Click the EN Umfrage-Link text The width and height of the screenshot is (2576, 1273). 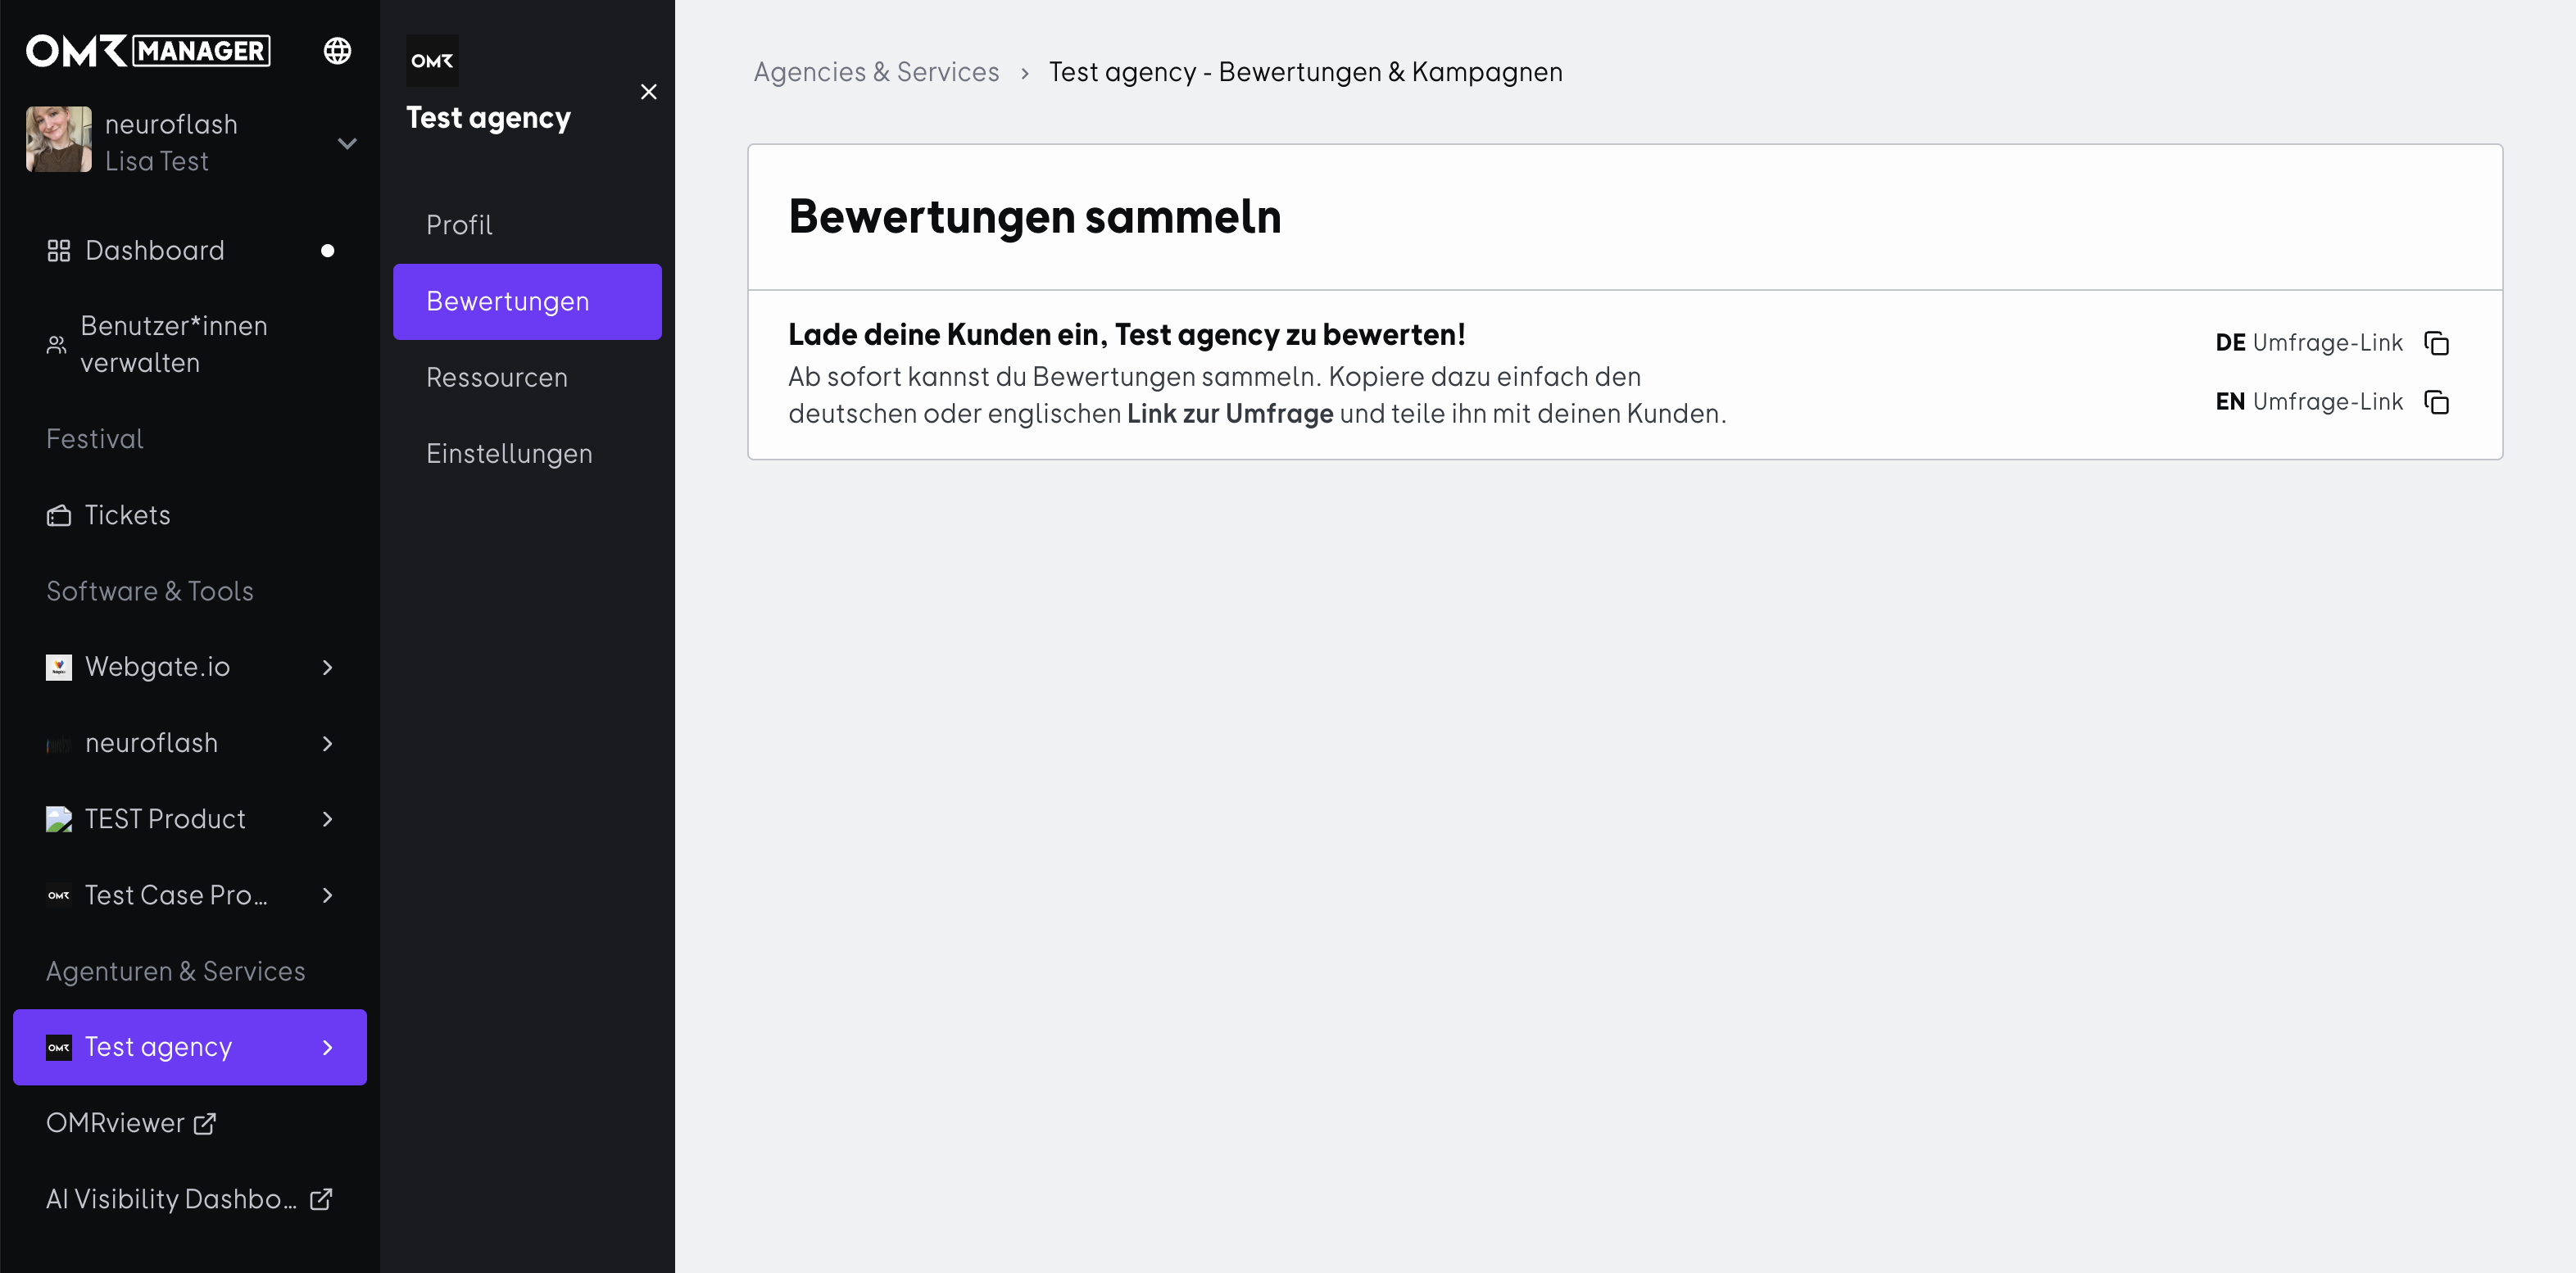(2308, 402)
